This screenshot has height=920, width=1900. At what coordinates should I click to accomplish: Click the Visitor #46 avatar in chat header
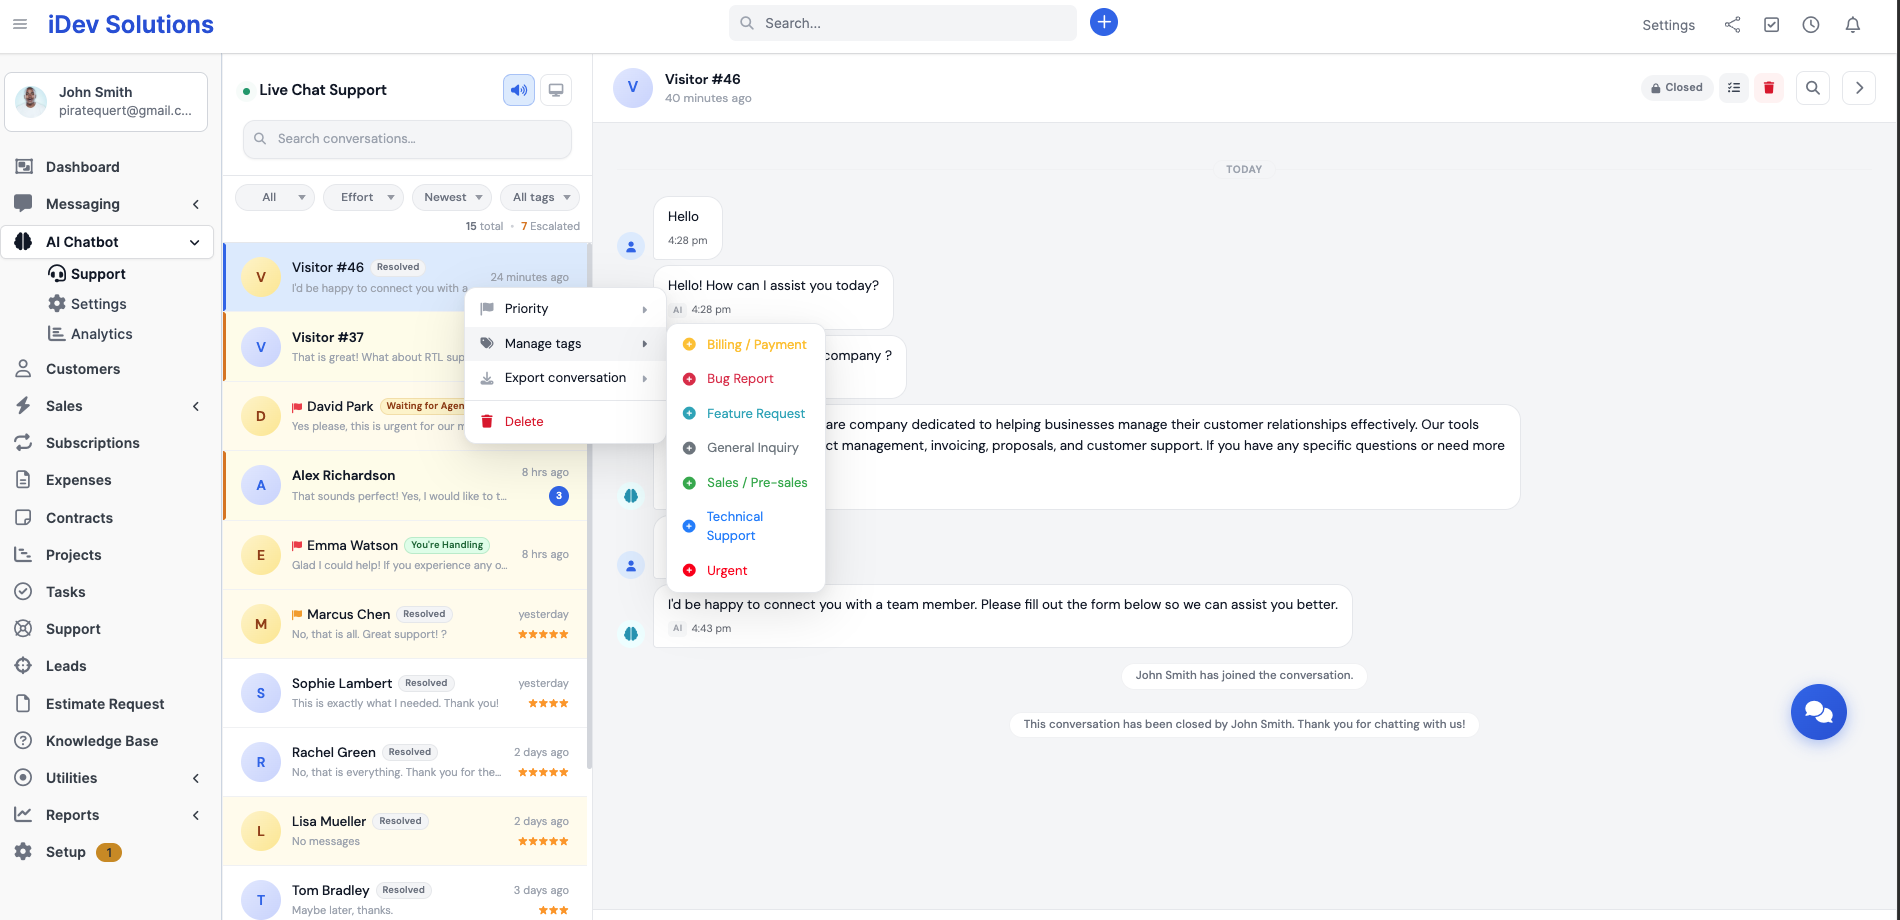click(x=633, y=88)
